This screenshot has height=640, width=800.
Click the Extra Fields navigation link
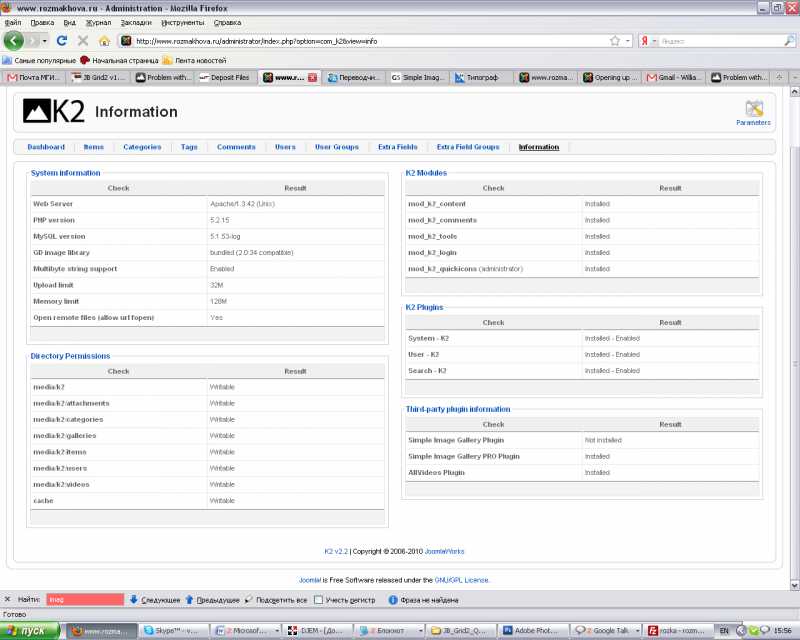click(397, 147)
